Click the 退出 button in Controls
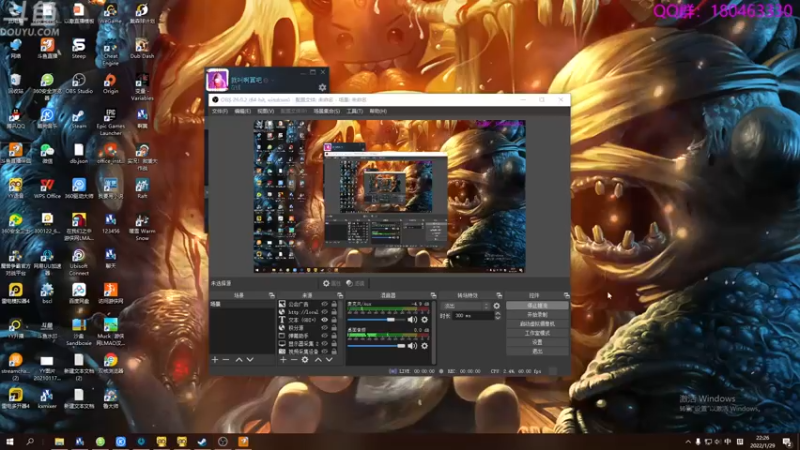 pos(537,352)
